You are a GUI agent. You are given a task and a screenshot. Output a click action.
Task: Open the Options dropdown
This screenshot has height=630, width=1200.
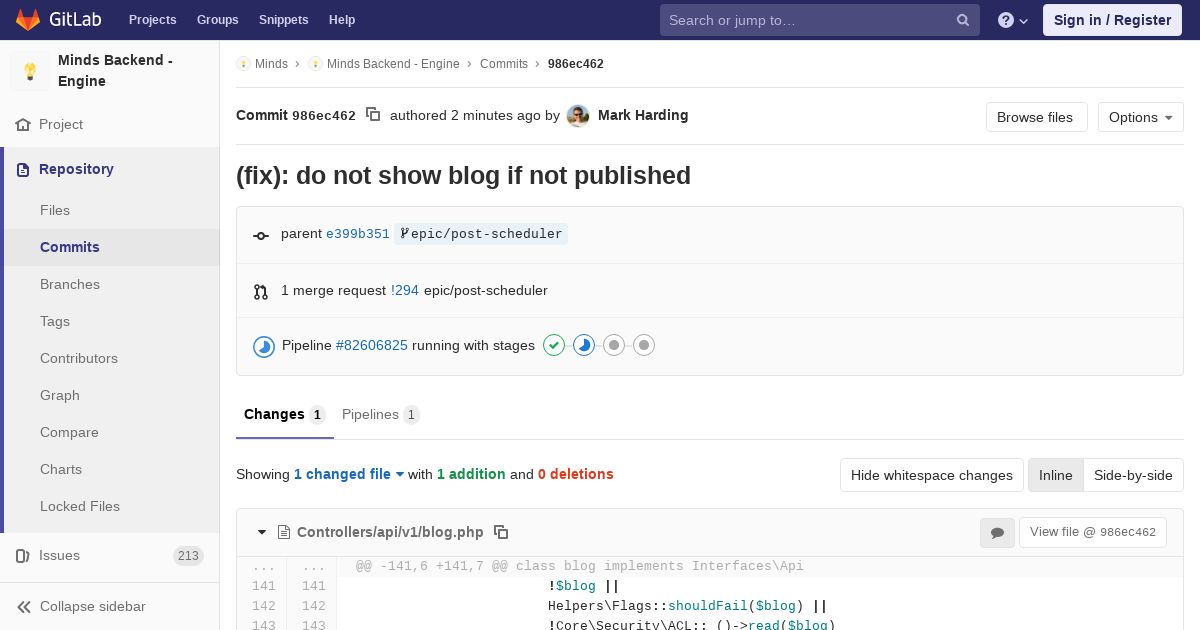pos(1141,117)
